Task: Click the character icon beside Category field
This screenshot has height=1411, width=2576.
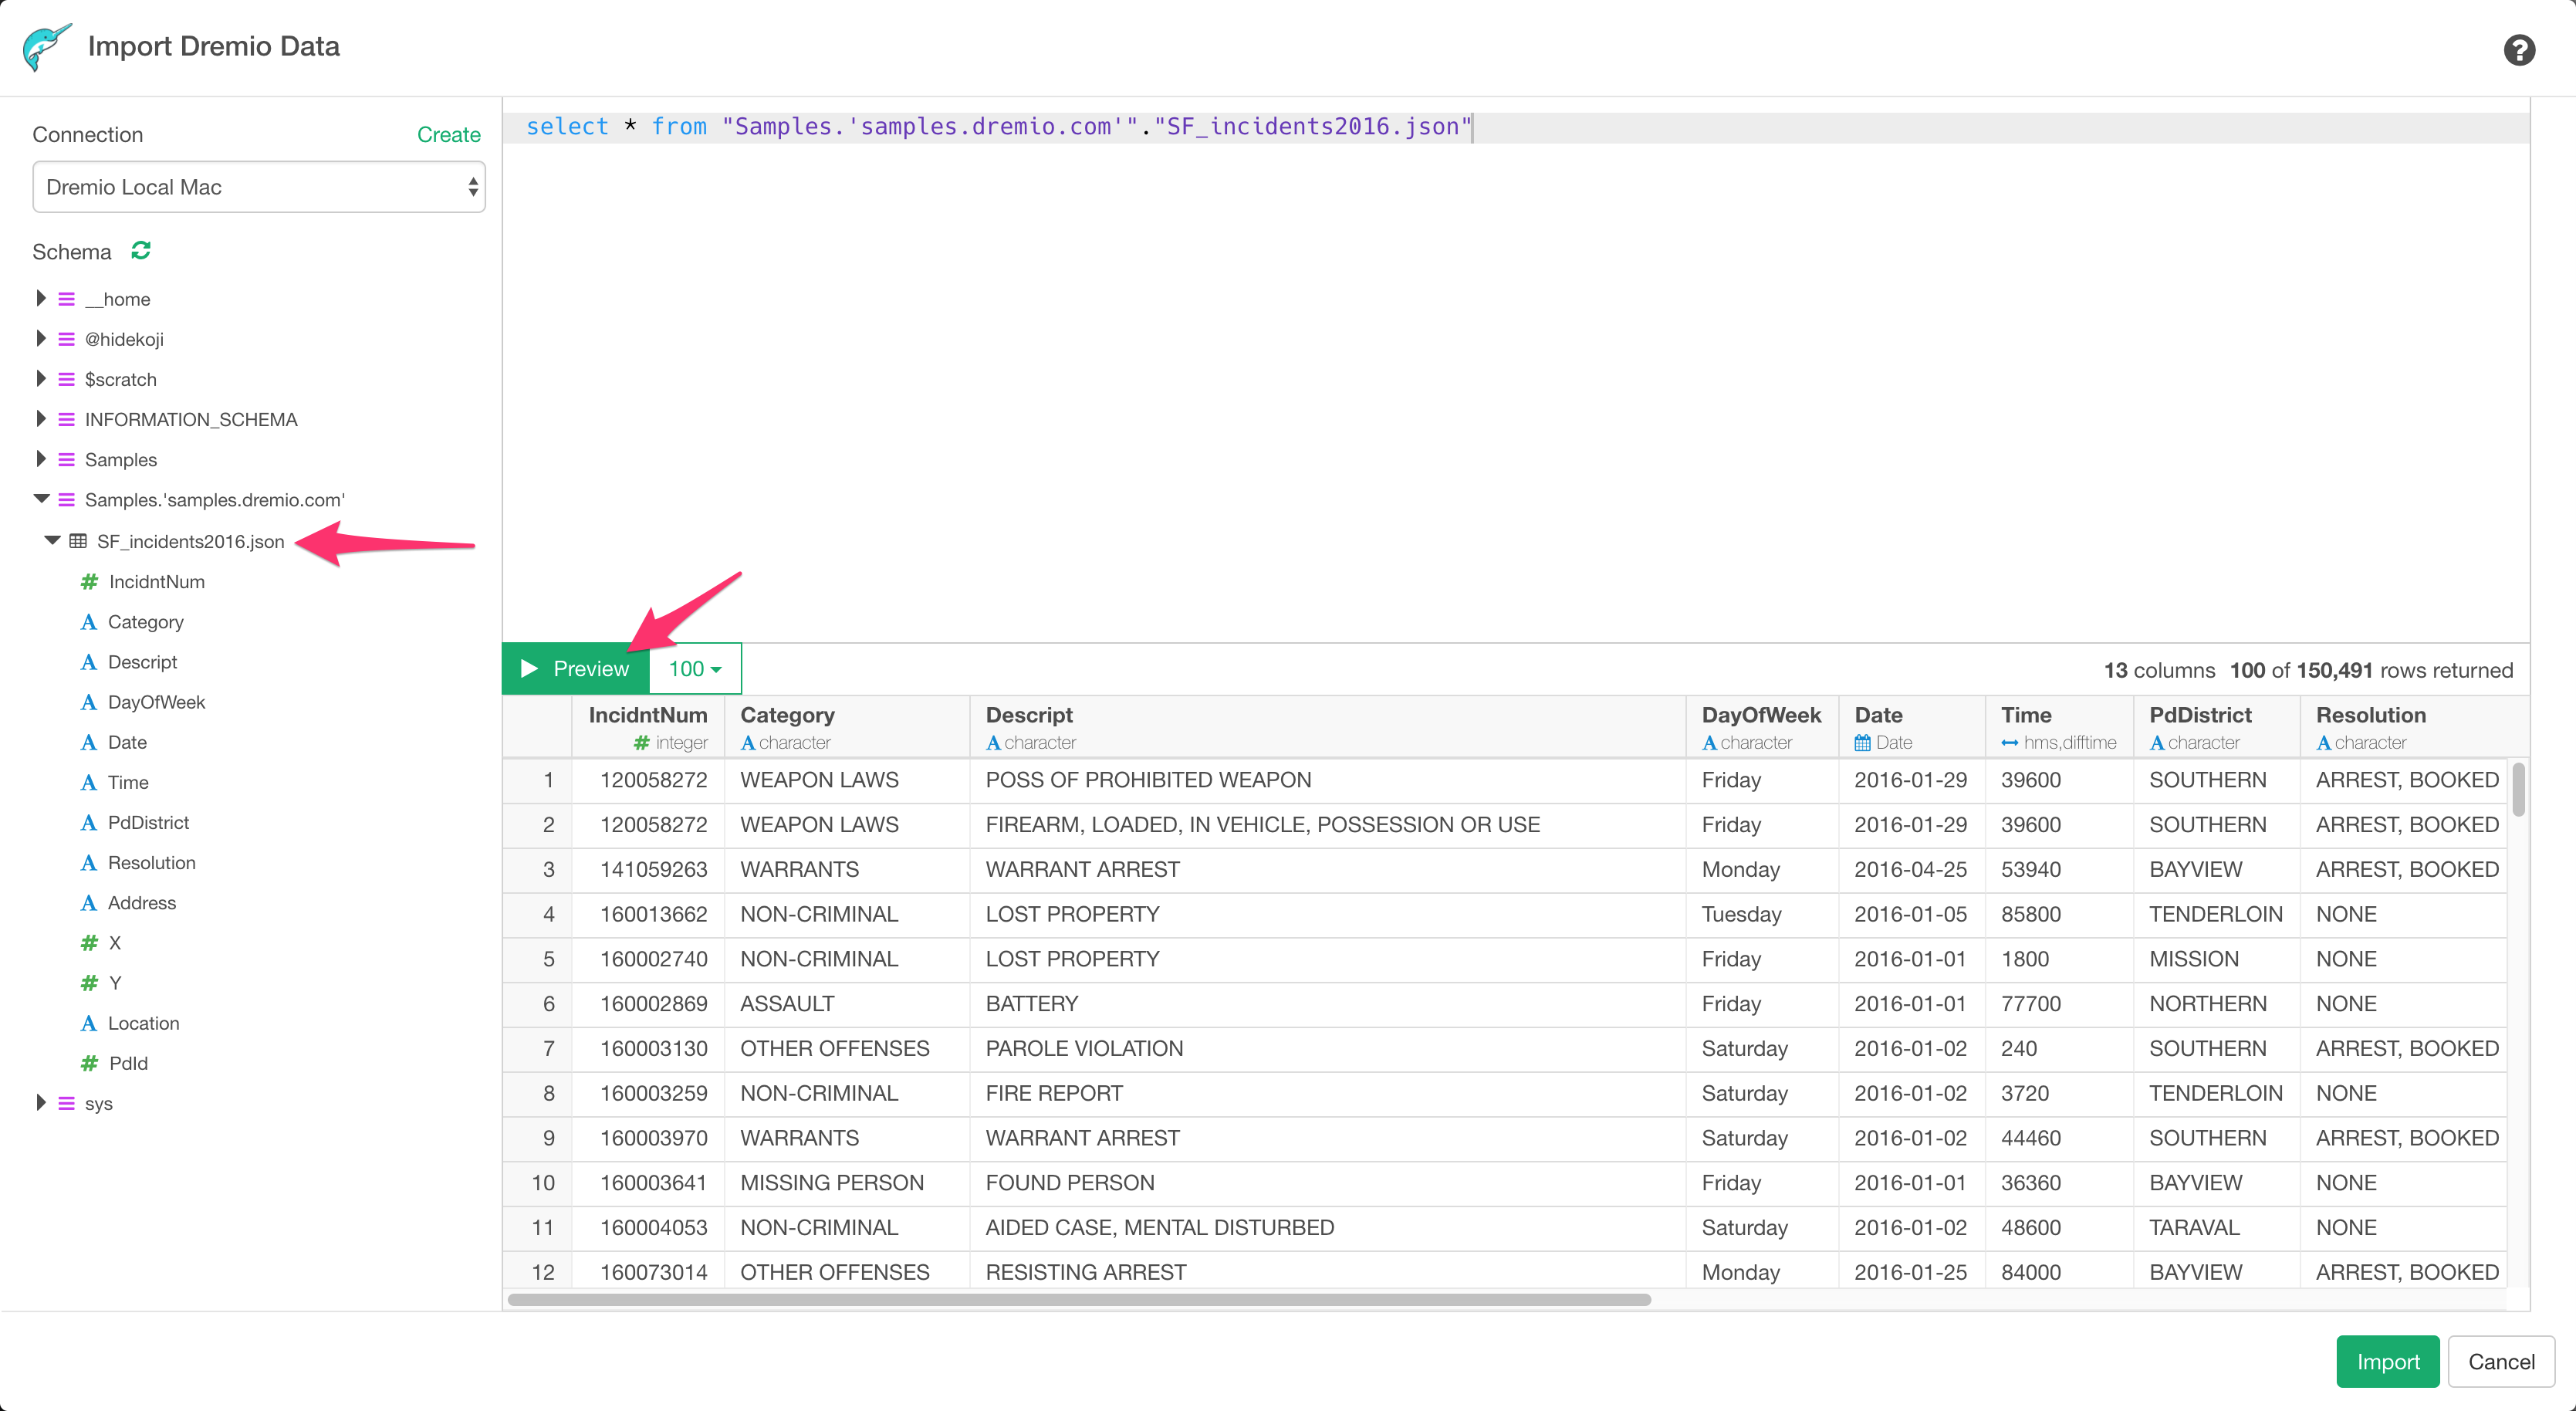Action: click(89, 622)
